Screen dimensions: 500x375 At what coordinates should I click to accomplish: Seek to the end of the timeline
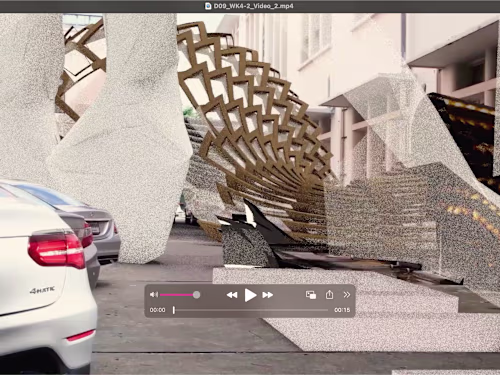328,310
